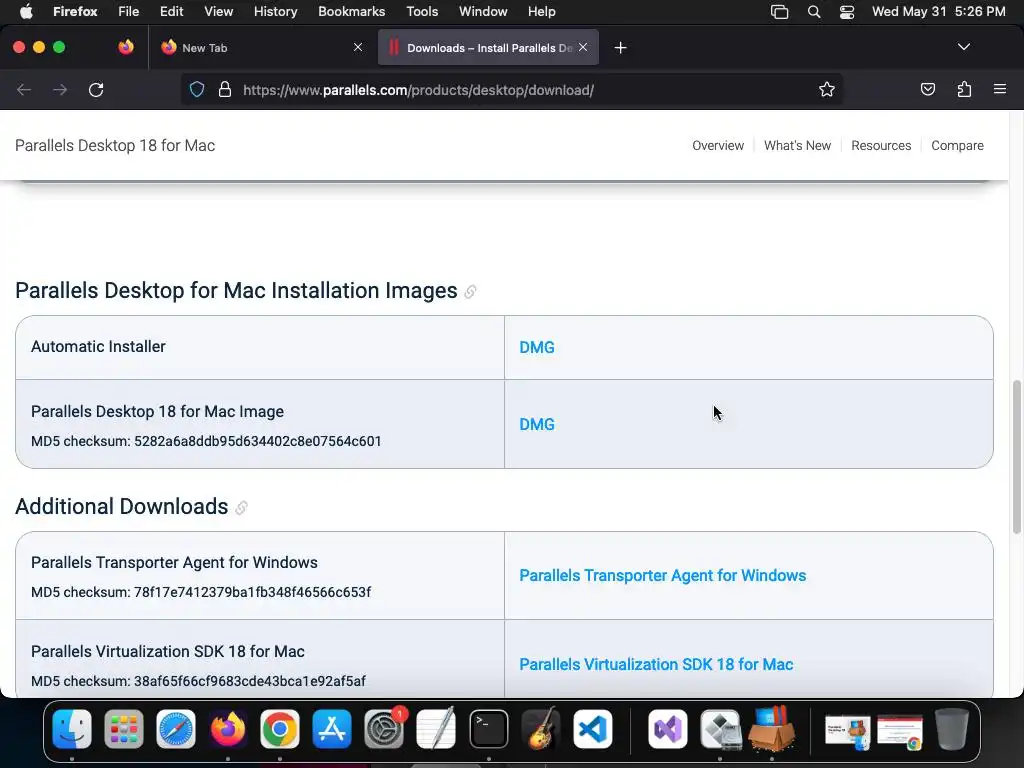Open Finder from the Dock
This screenshot has width=1024, height=768.
[72, 729]
